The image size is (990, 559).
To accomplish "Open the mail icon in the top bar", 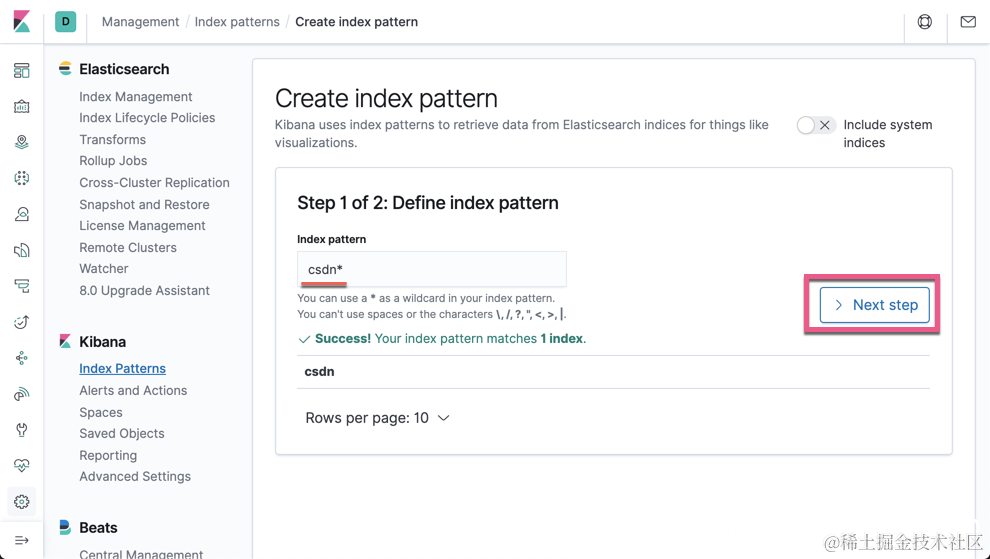I will [x=968, y=22].
